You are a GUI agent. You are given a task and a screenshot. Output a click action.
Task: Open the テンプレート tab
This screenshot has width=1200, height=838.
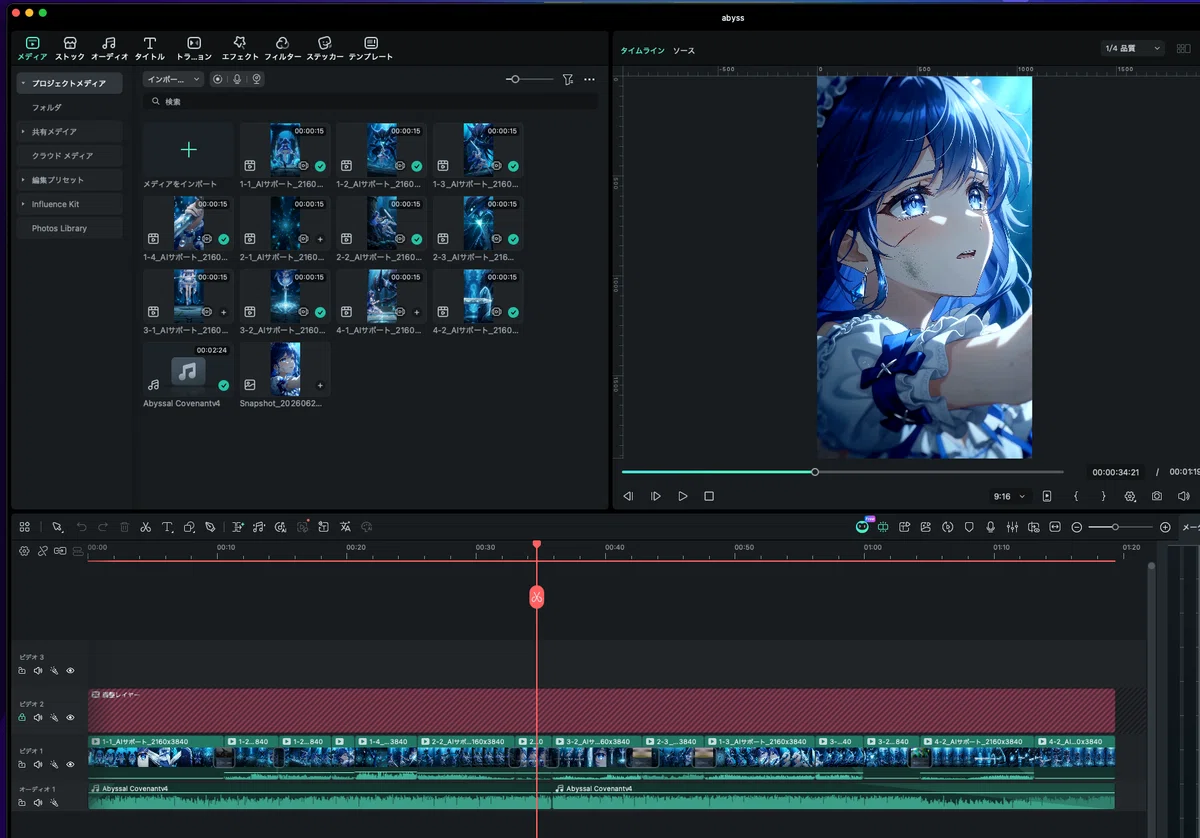point(370,48)
